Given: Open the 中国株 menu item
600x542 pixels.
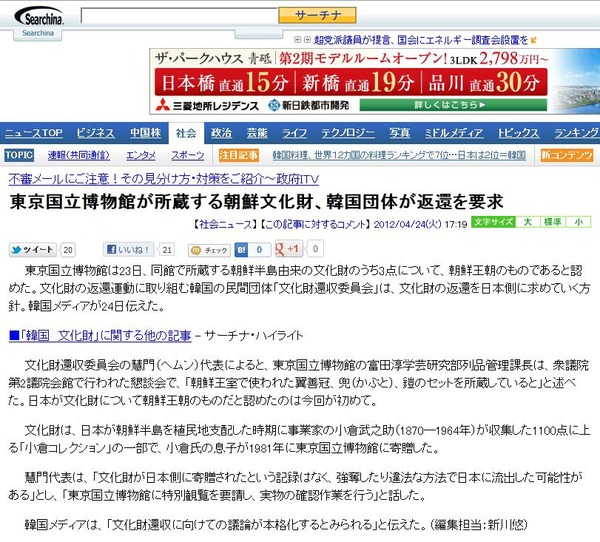Looking at the screenshot, I should (x=145, y=132).
